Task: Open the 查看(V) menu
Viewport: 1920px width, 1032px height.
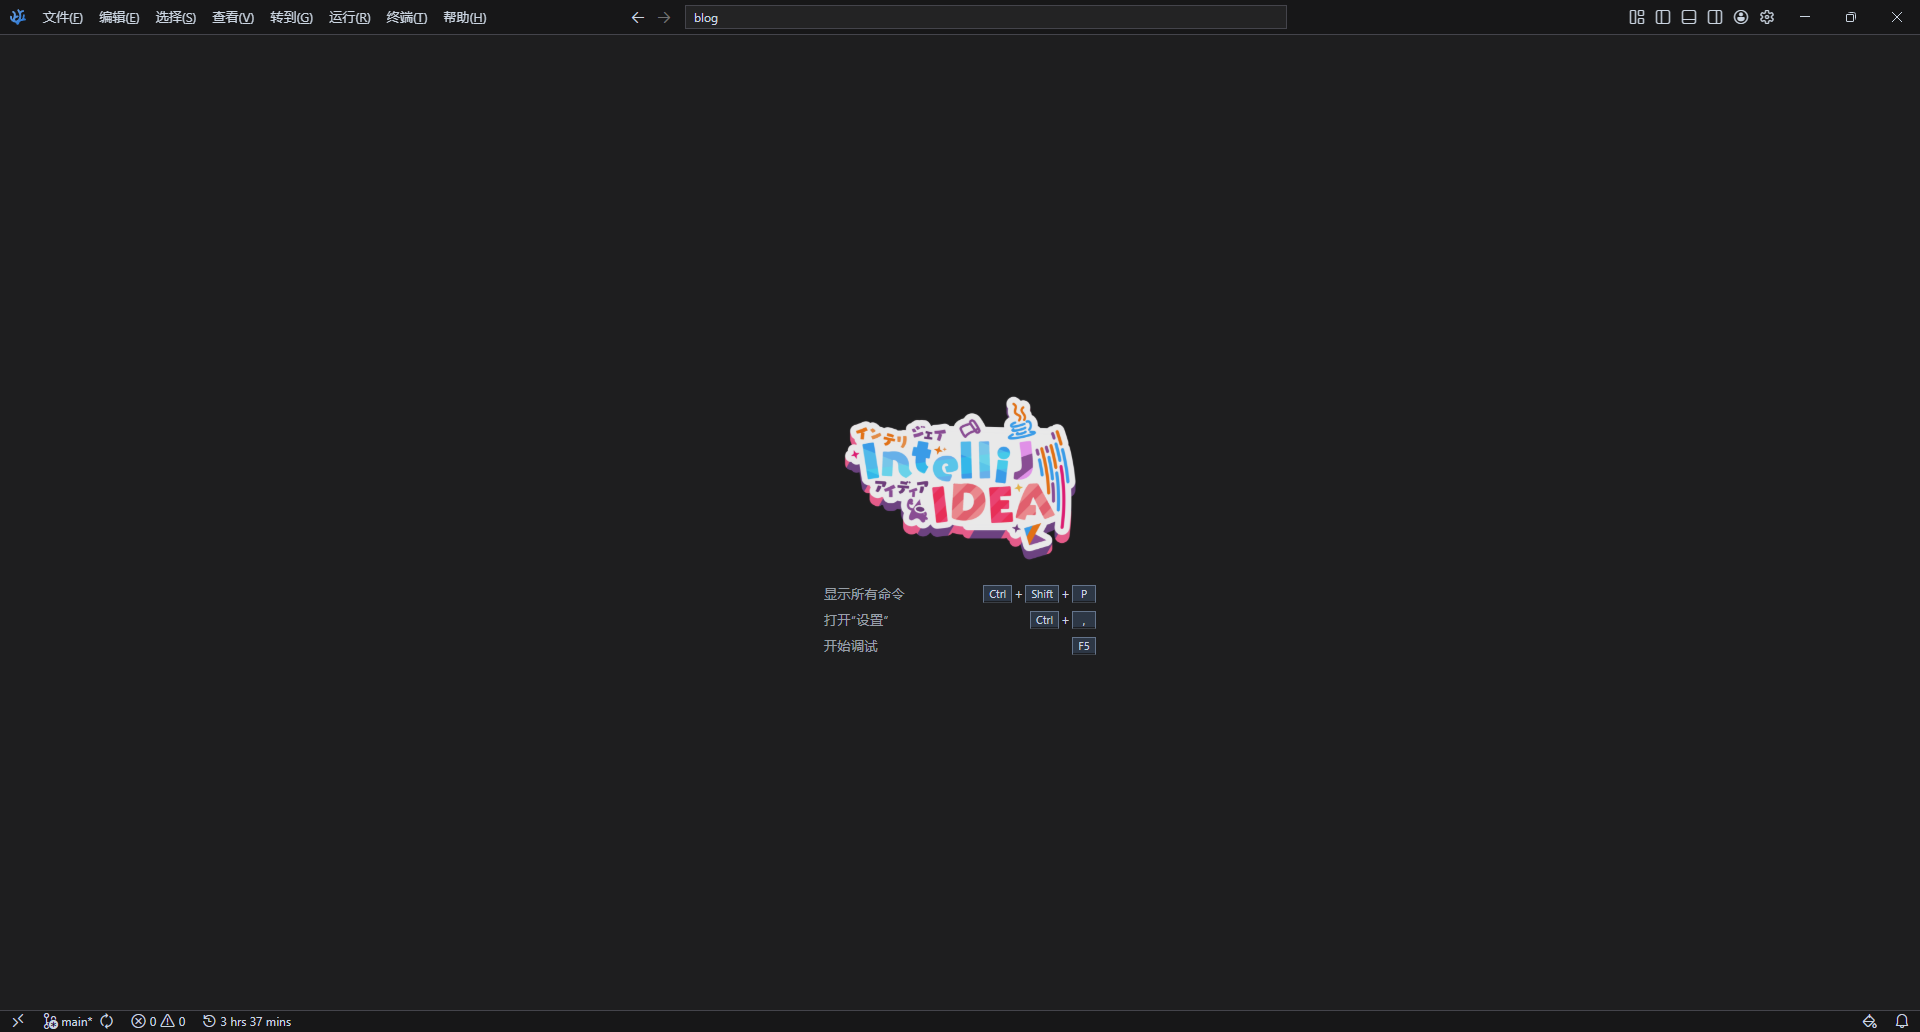Action: [x=233, y=17]
